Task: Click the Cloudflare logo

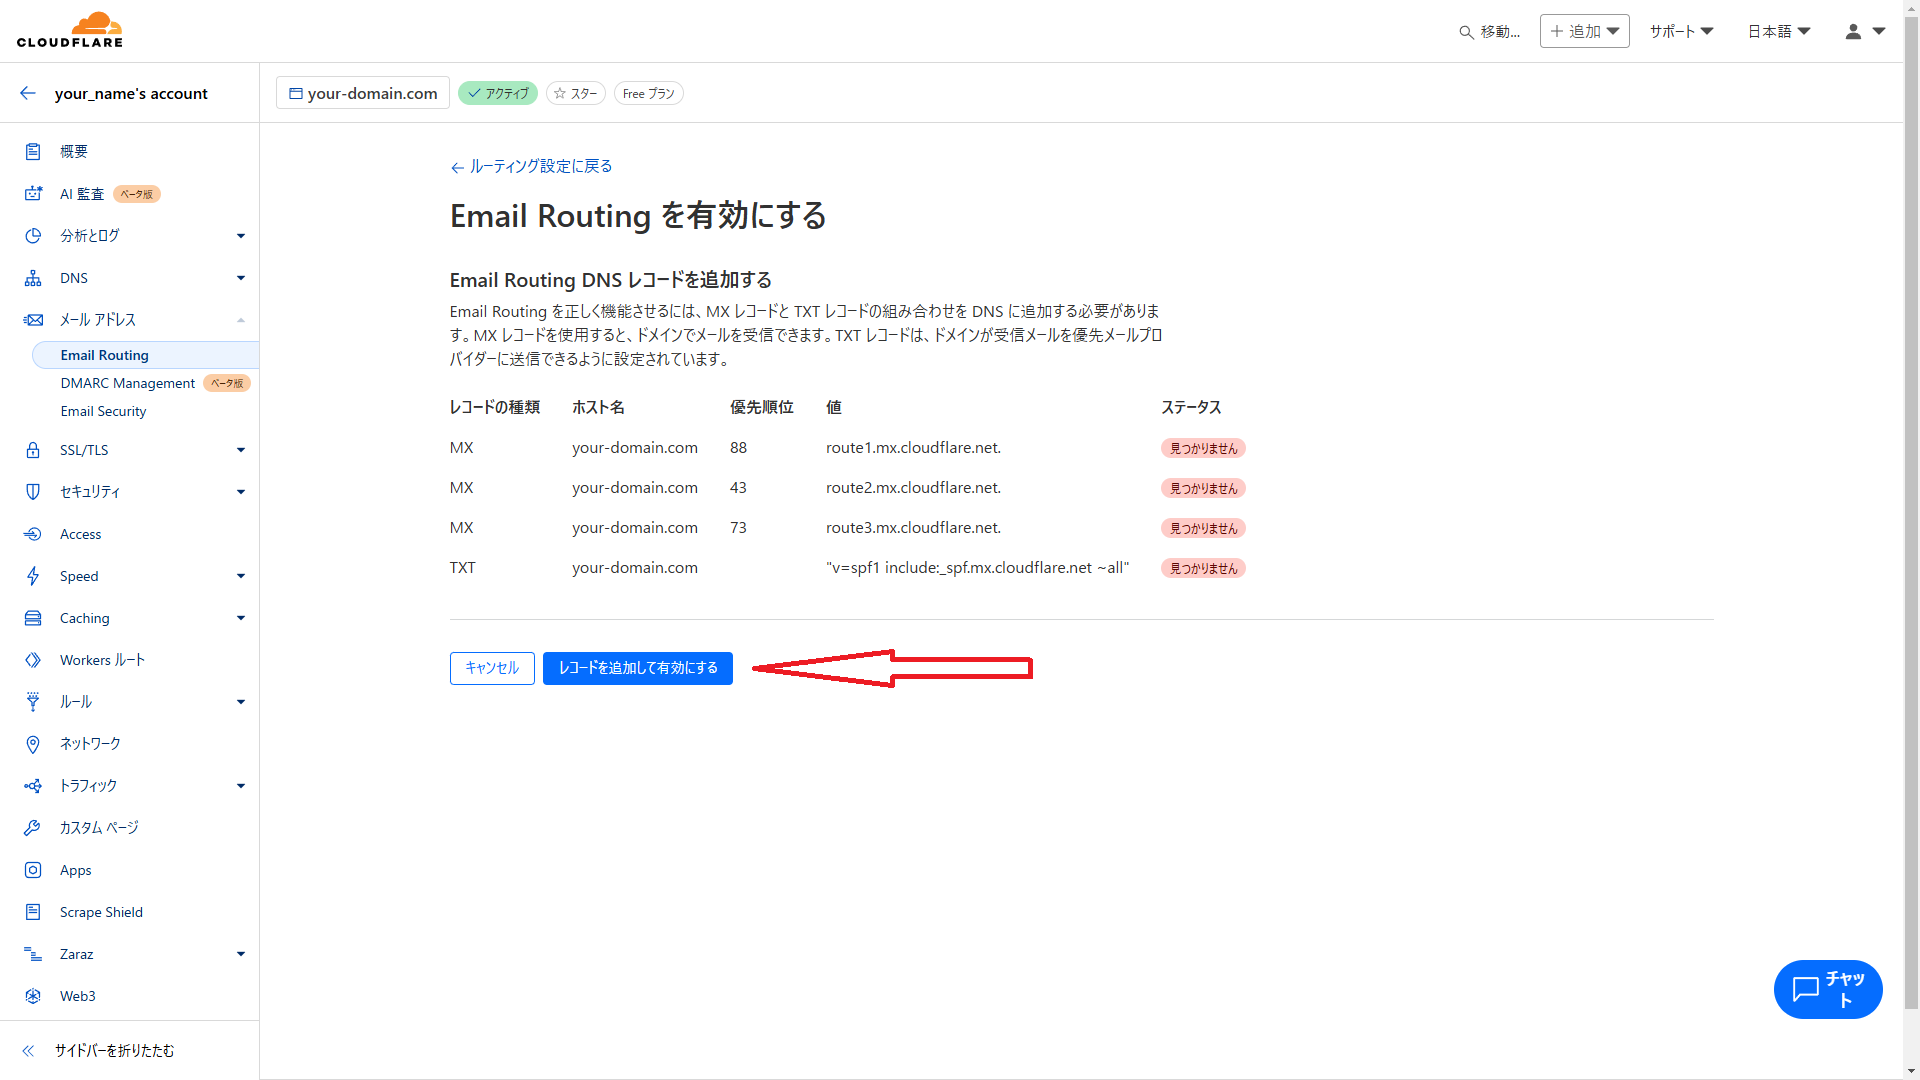Action: [70, 29]
